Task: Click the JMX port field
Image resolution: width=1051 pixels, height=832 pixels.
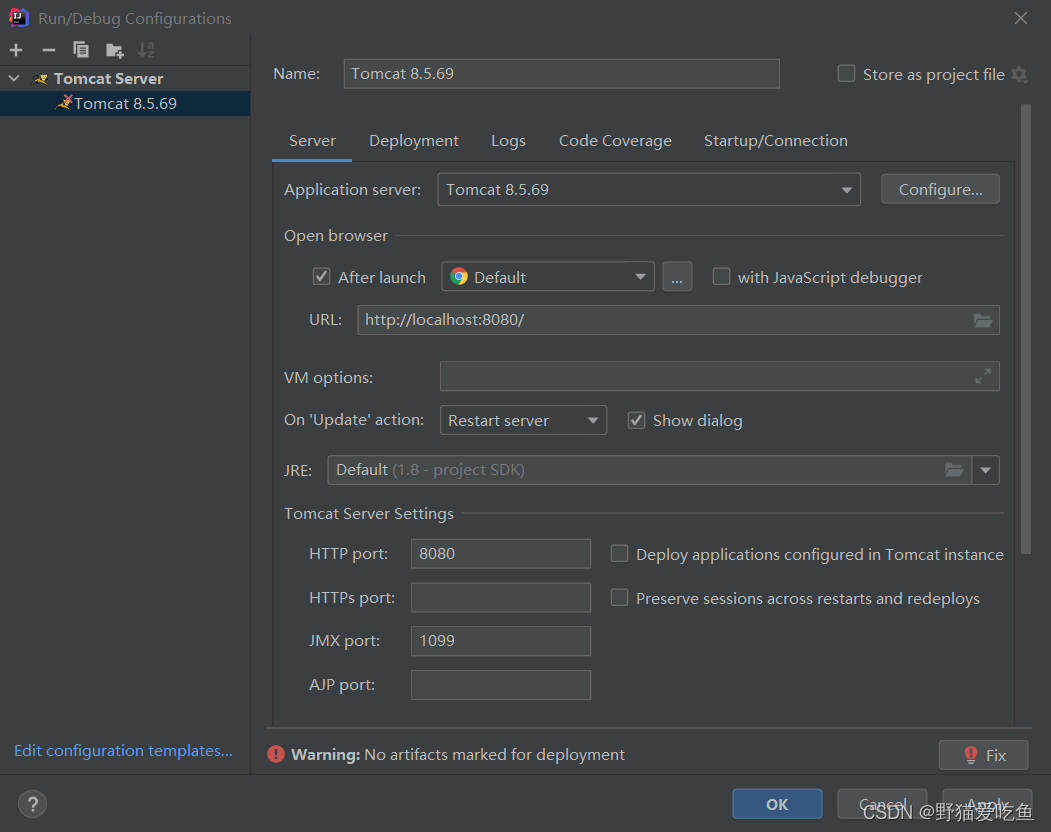Action: [501, 641]
